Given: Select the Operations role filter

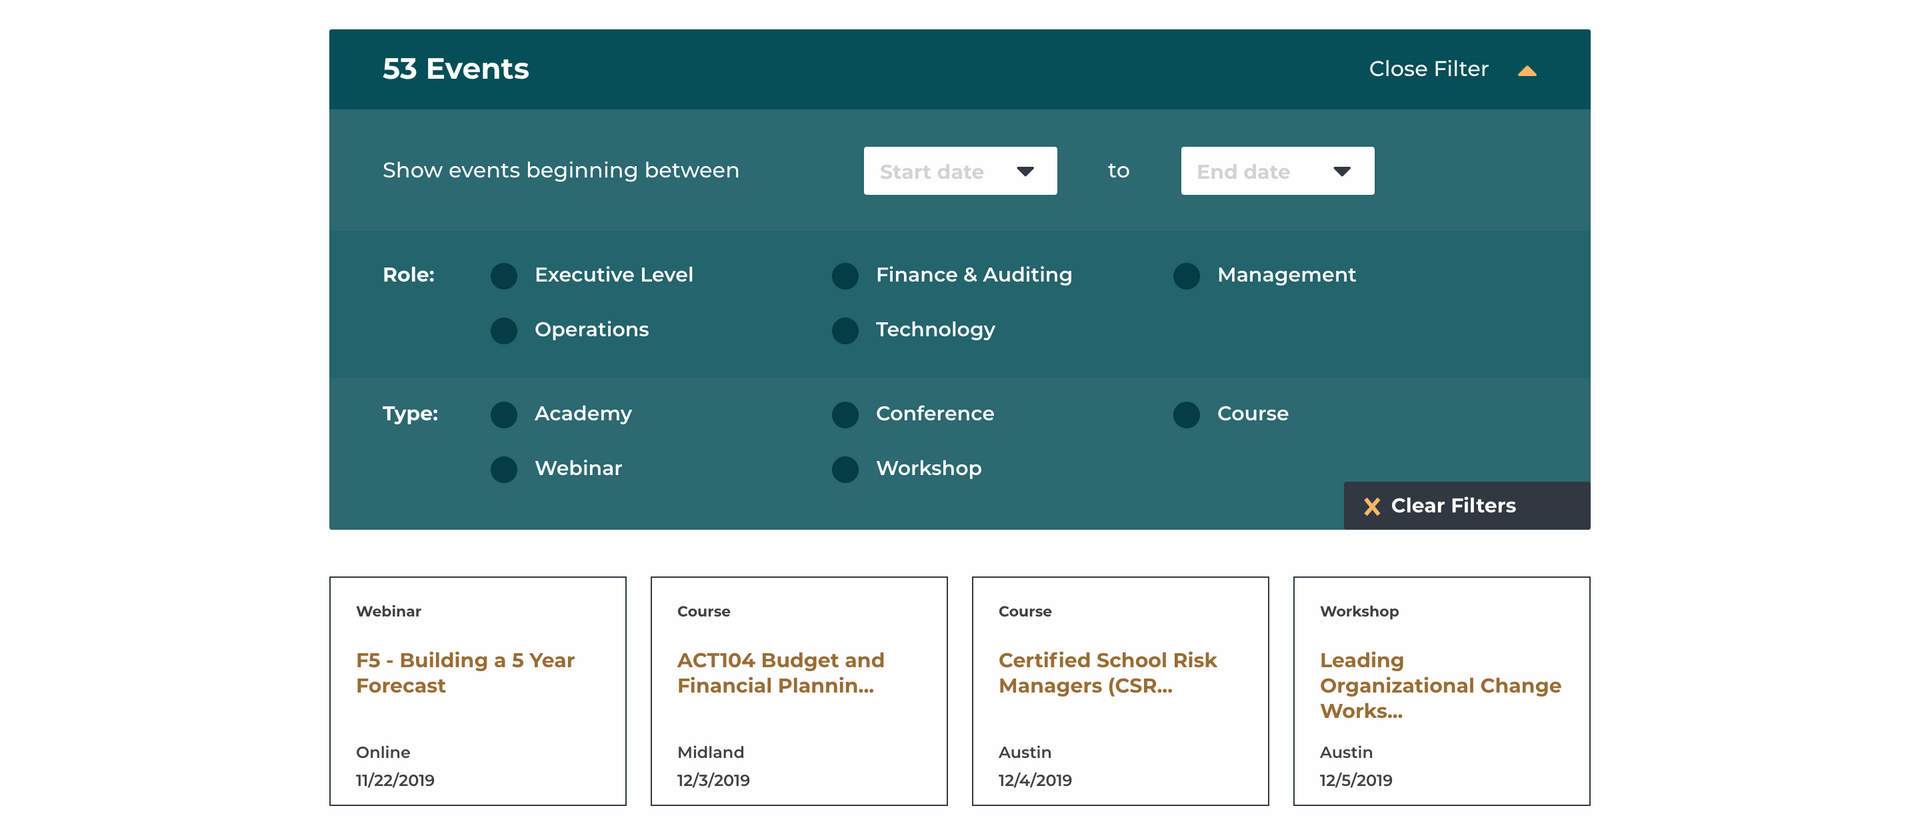Looking at the screenshot, I should point(504,331).
